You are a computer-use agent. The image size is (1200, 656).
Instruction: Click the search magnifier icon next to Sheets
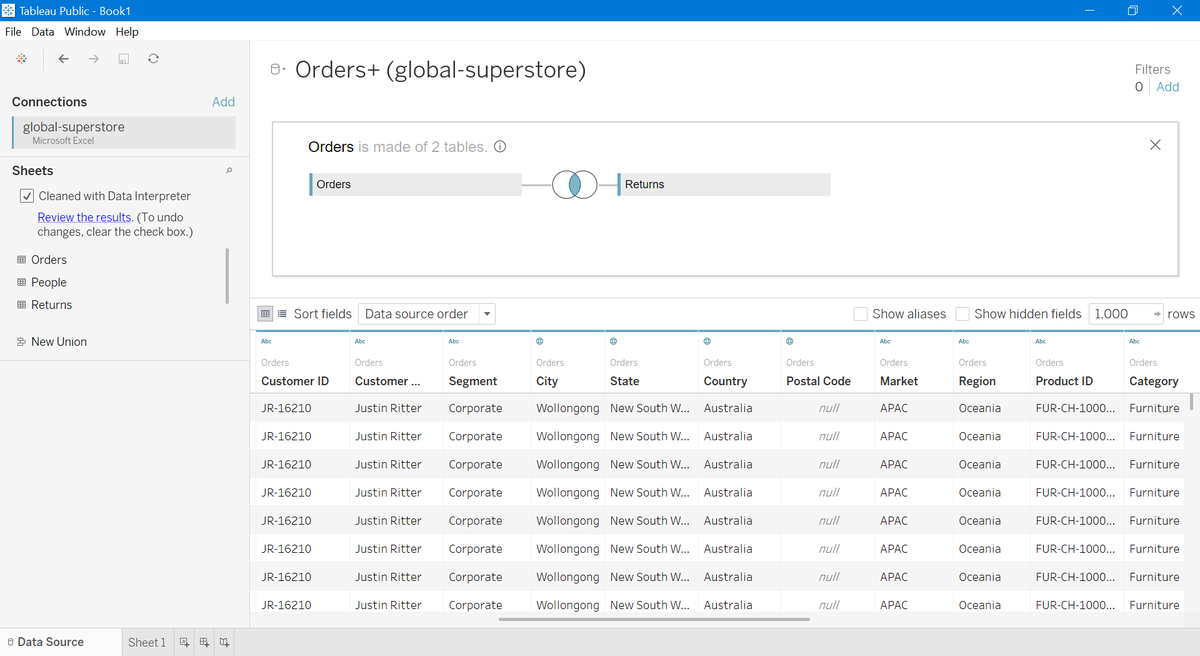point(229,171)
